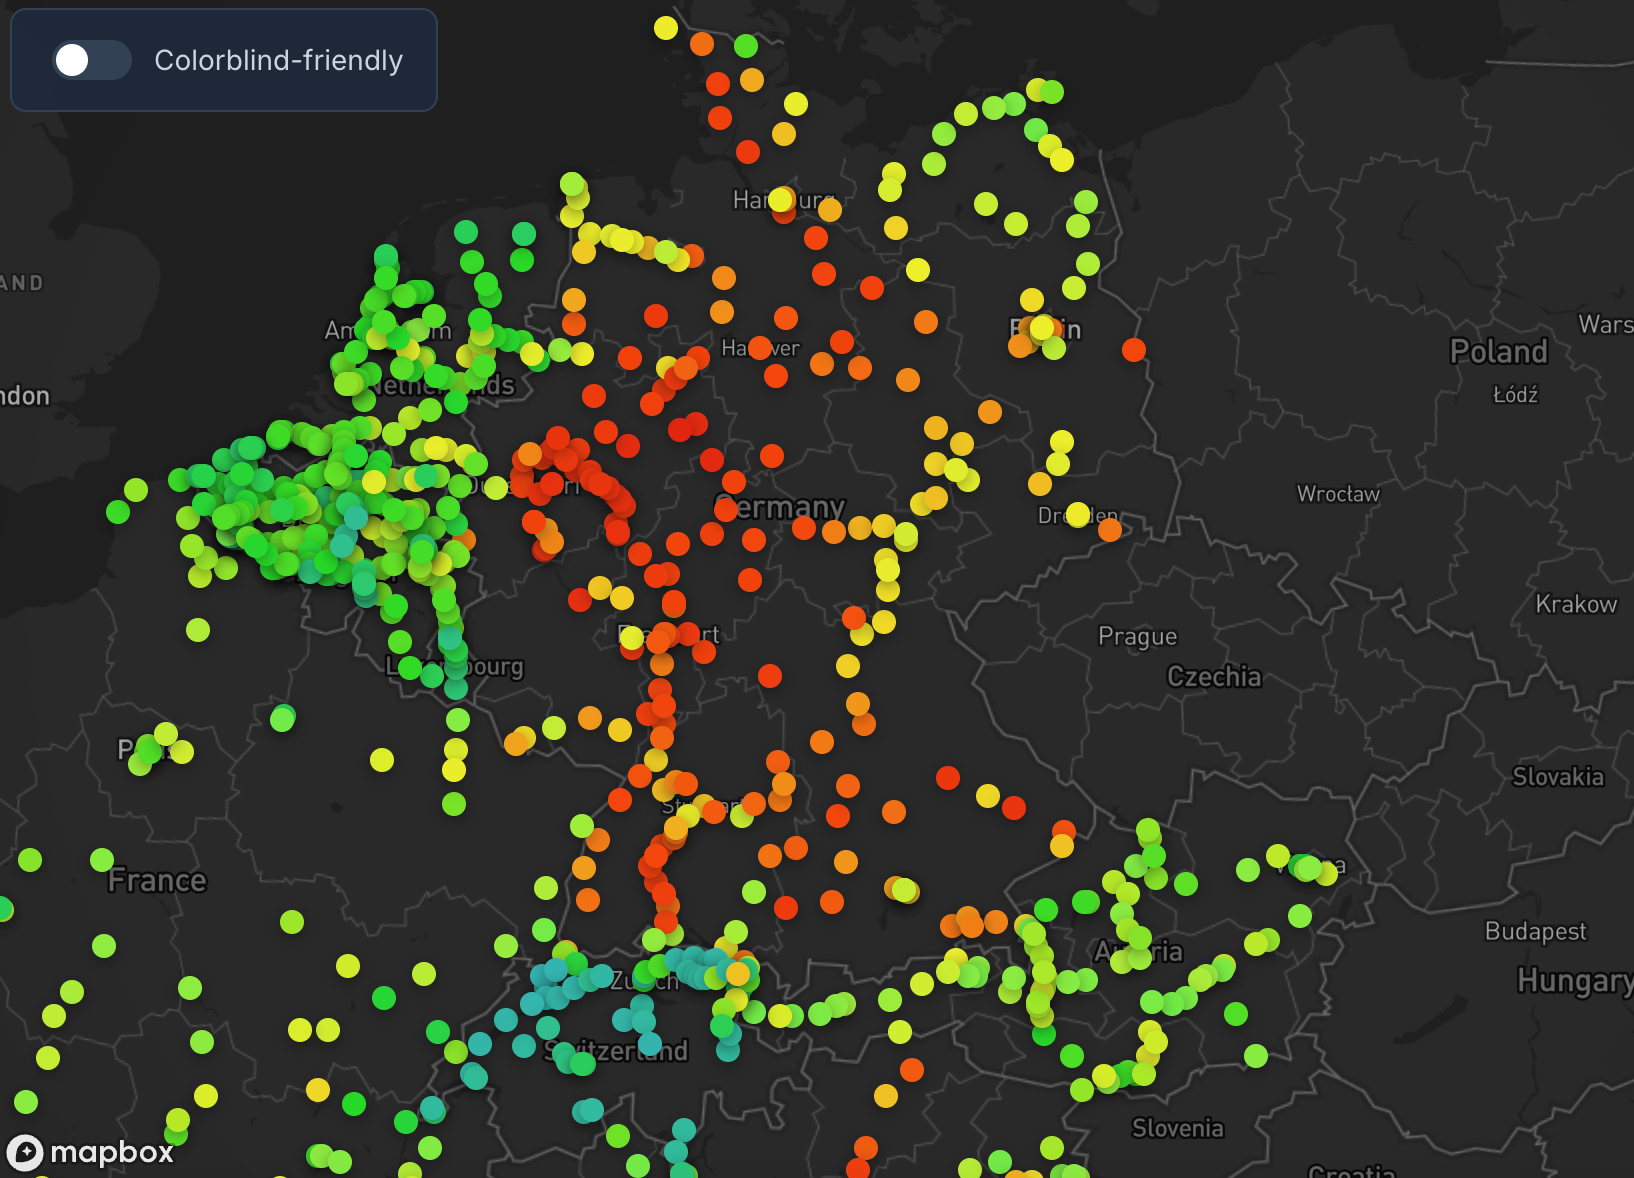Viewport: 1634px width, 1178px height.
Task: Click the orange point beside the Dresden label
Action: click(x=1109, y=530)
